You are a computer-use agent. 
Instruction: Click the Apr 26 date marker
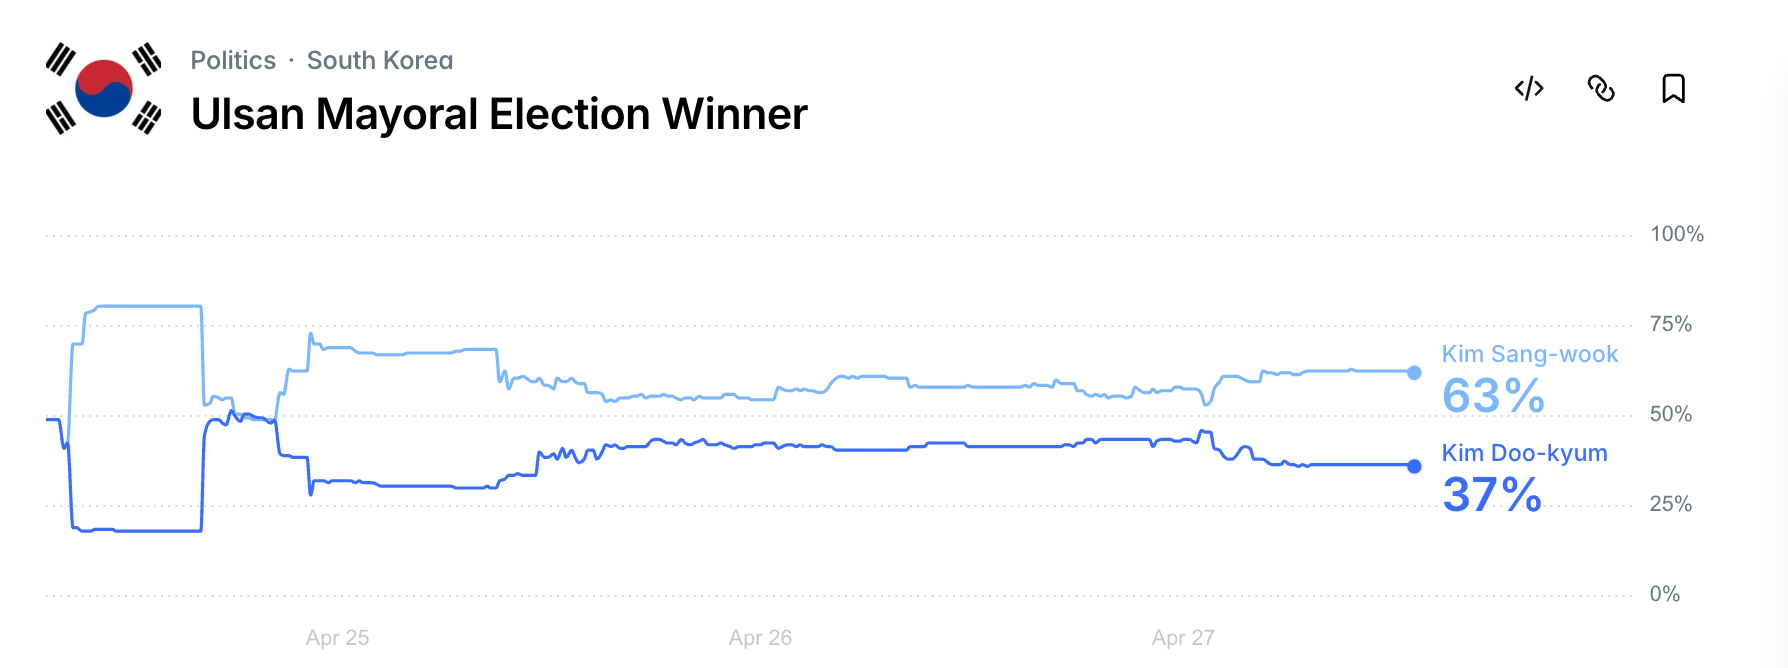(760, 638)
